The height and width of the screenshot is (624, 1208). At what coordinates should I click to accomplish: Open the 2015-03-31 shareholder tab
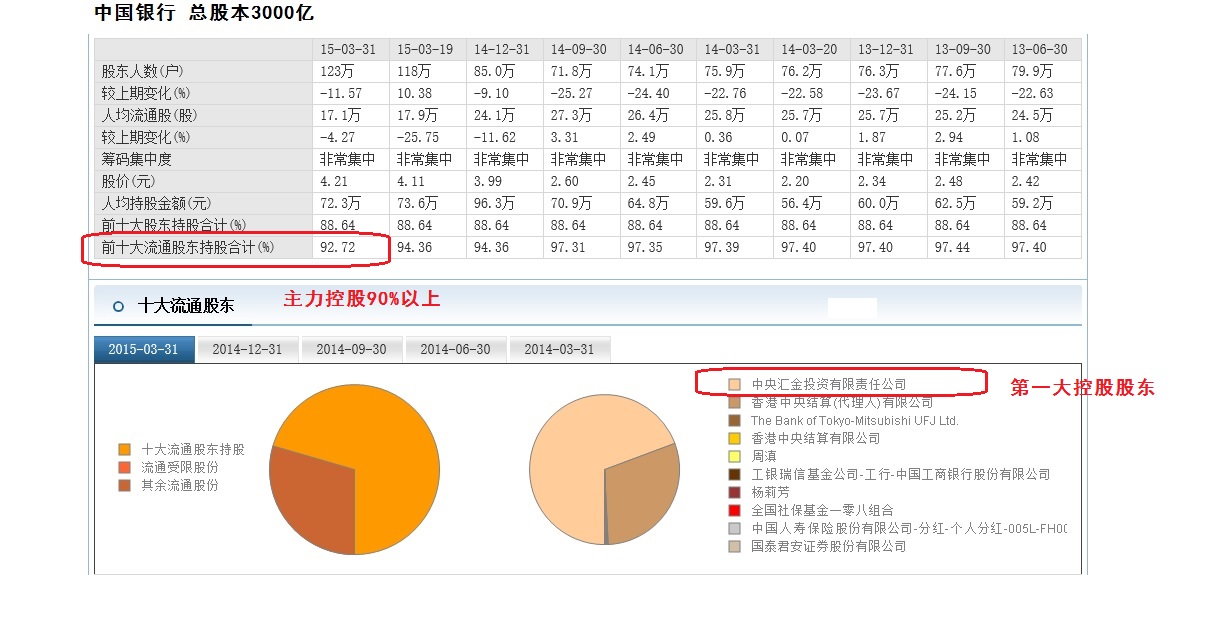point(144,350)
